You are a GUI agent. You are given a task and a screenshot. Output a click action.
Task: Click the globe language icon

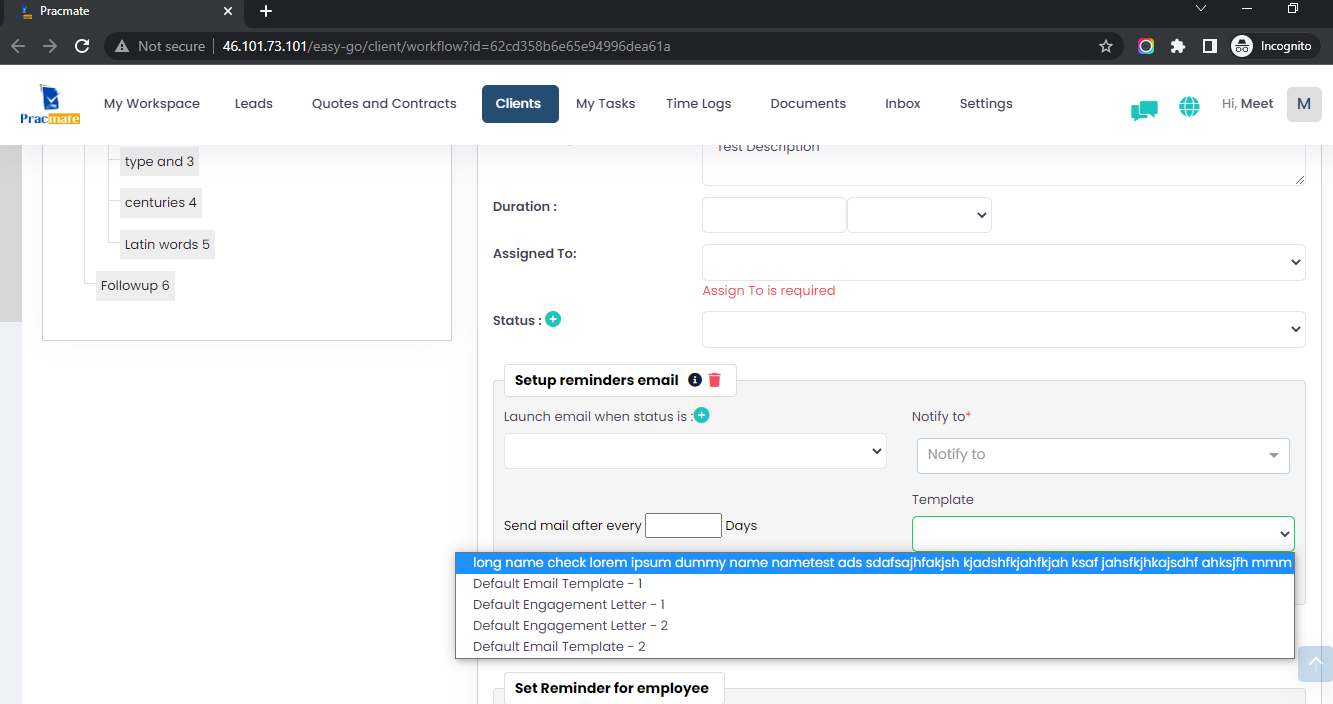tap(1189, 106)
